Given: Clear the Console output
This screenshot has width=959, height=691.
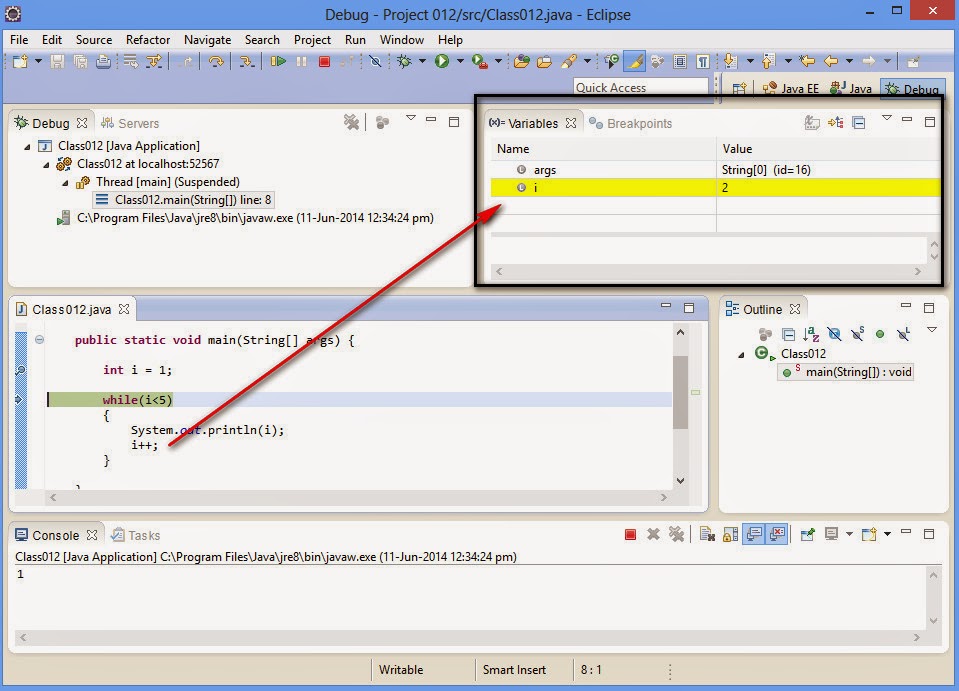Looking at the screenshot, I should click(x=706, y=534).
